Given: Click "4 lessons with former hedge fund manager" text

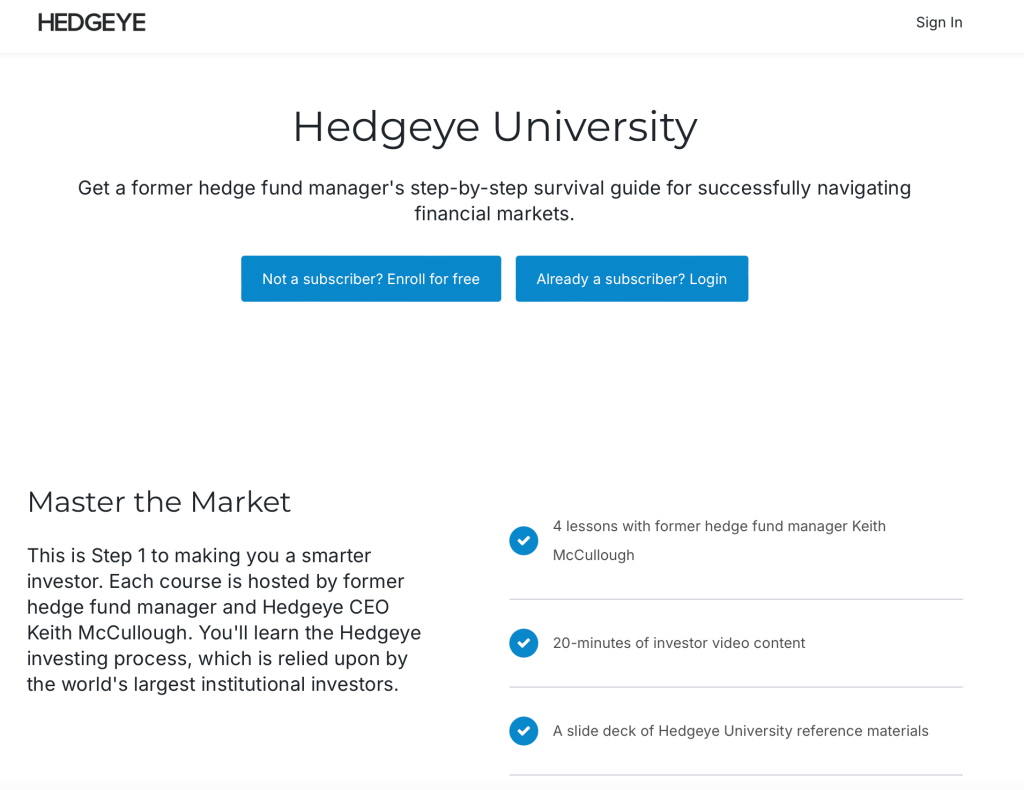Looking at the screenshot, I should (x=719, y=527).
